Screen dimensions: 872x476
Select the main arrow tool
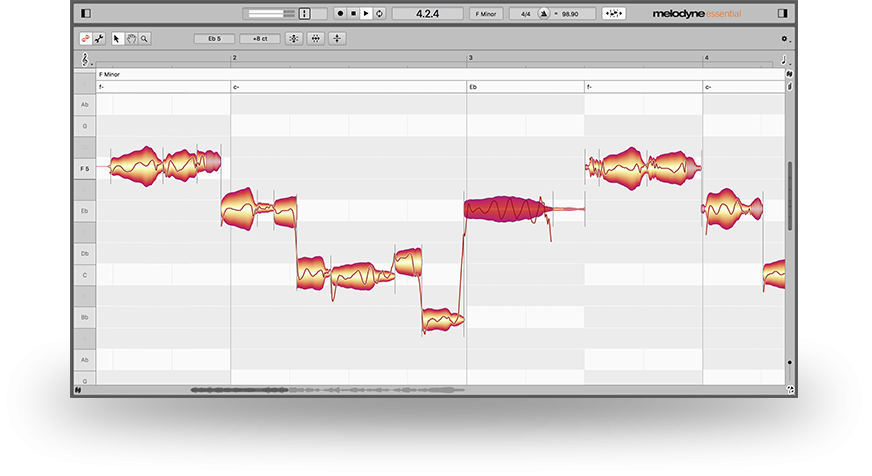tap(118, 39)
